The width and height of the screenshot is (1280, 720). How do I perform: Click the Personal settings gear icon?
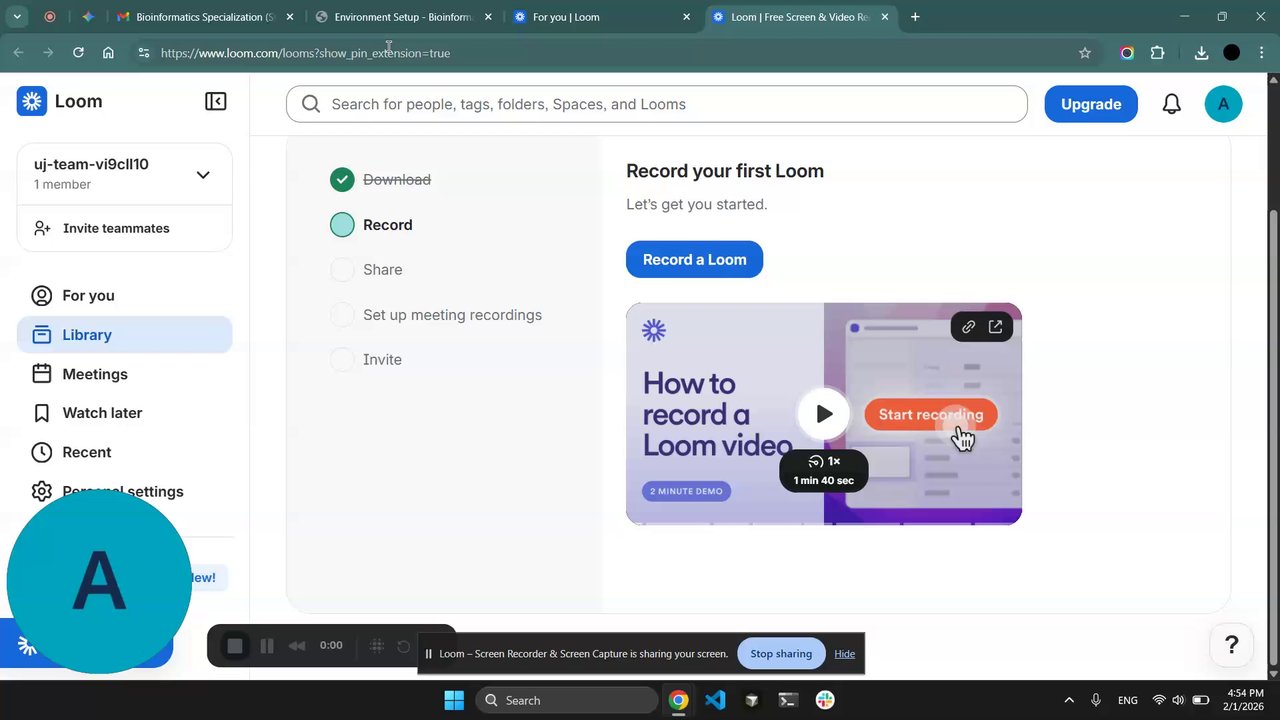coord(41,491)
